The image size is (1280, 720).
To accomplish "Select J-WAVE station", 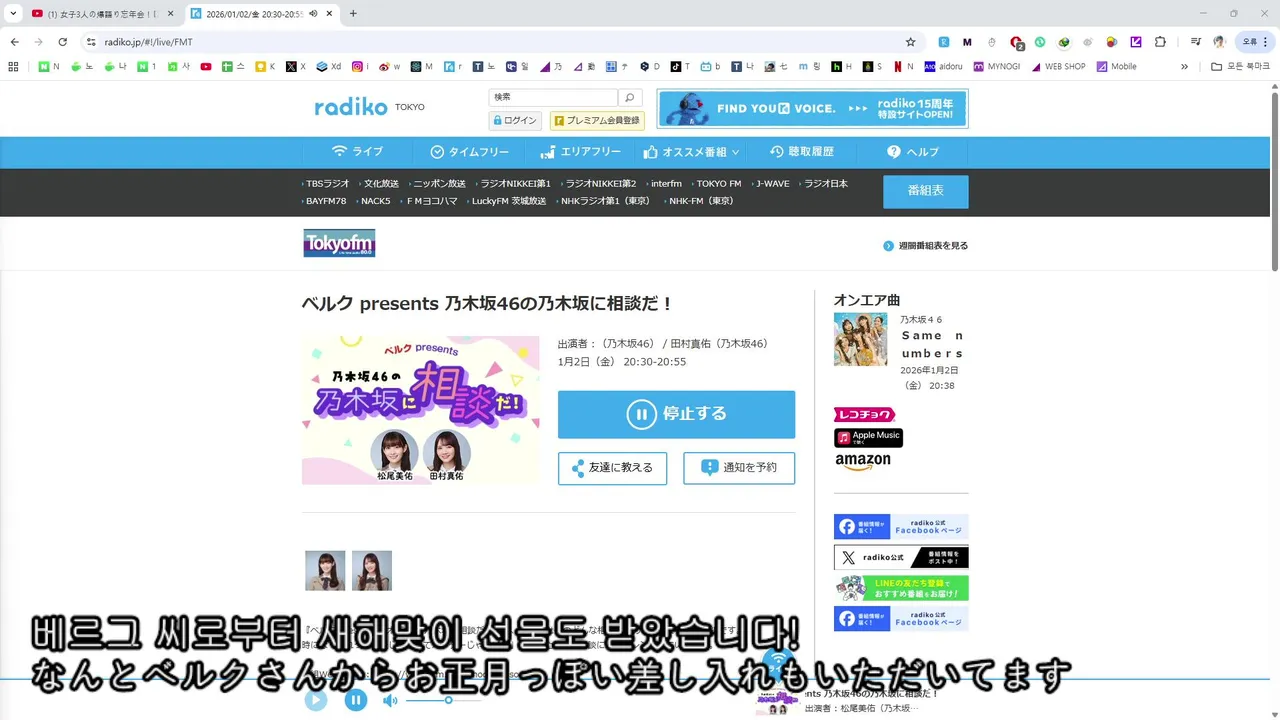I will click(x=771, y=184).
